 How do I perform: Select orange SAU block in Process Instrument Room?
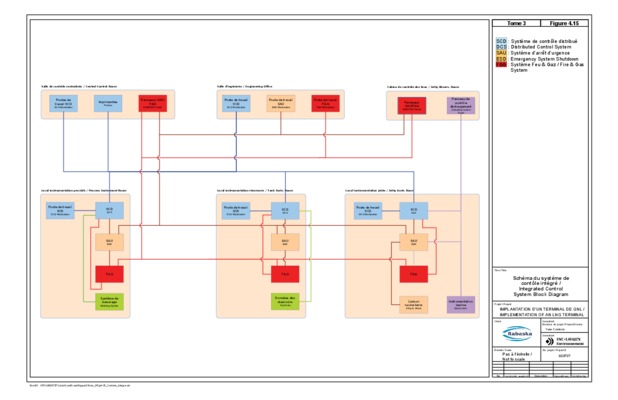110,242
